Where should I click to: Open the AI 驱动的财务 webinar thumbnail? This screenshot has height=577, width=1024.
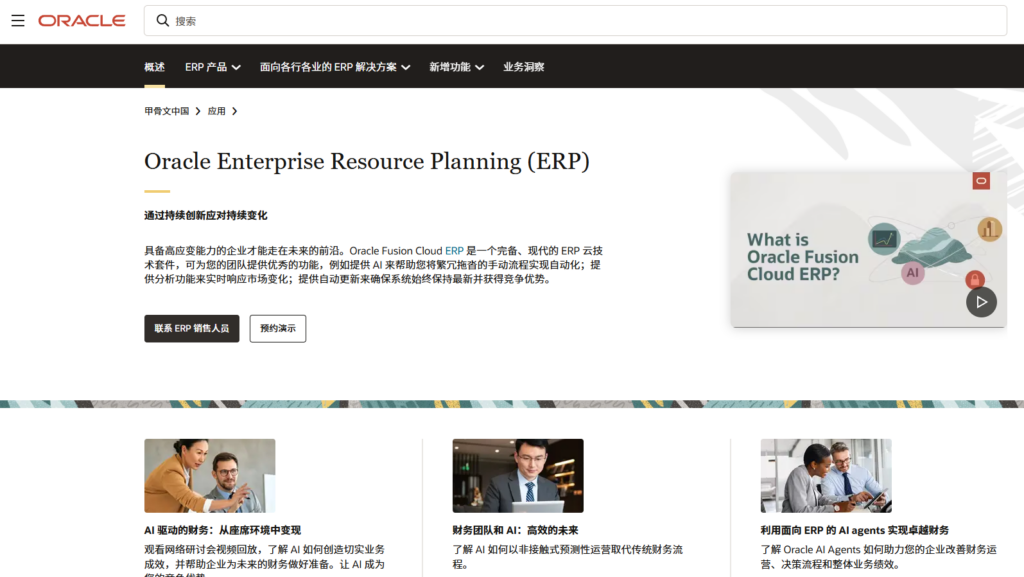point(210,476)
